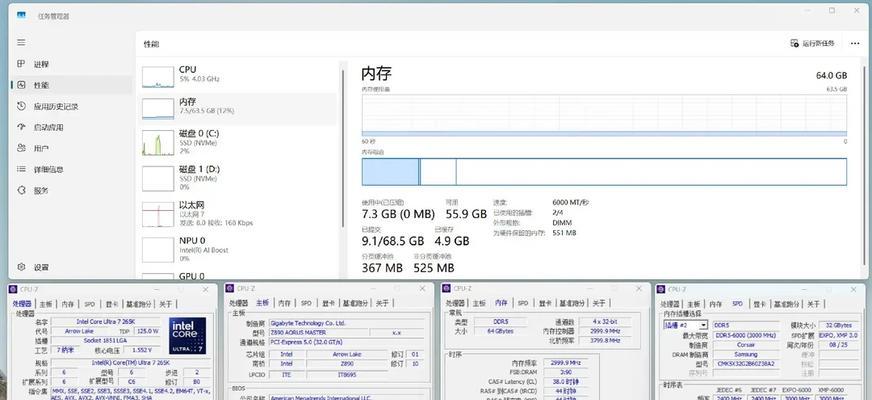Click the "Intel Core Ultra 7 265K" name field

[105, 322]
